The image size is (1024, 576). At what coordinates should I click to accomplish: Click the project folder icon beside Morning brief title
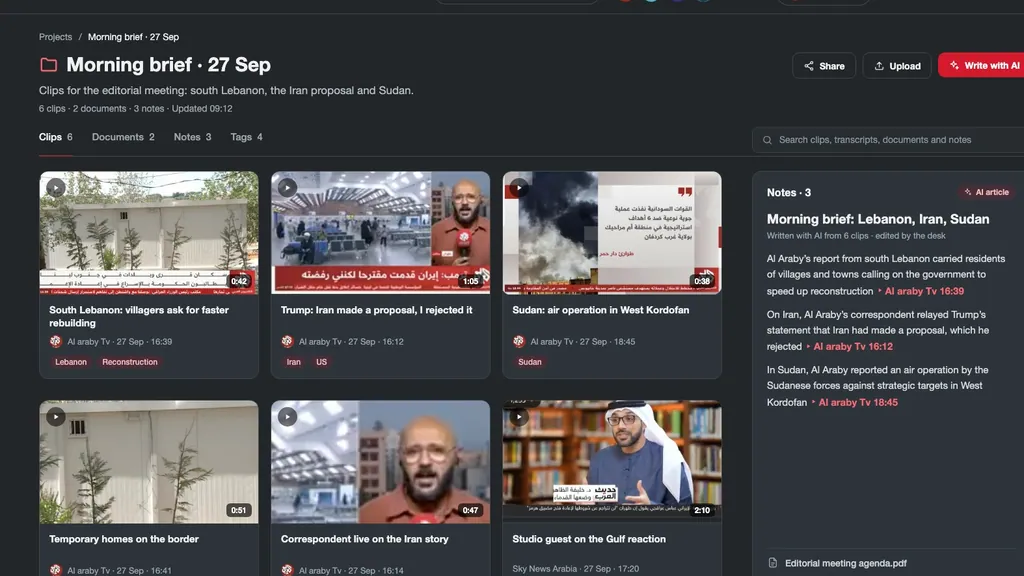pyautogui.click(x=49, y=65)
